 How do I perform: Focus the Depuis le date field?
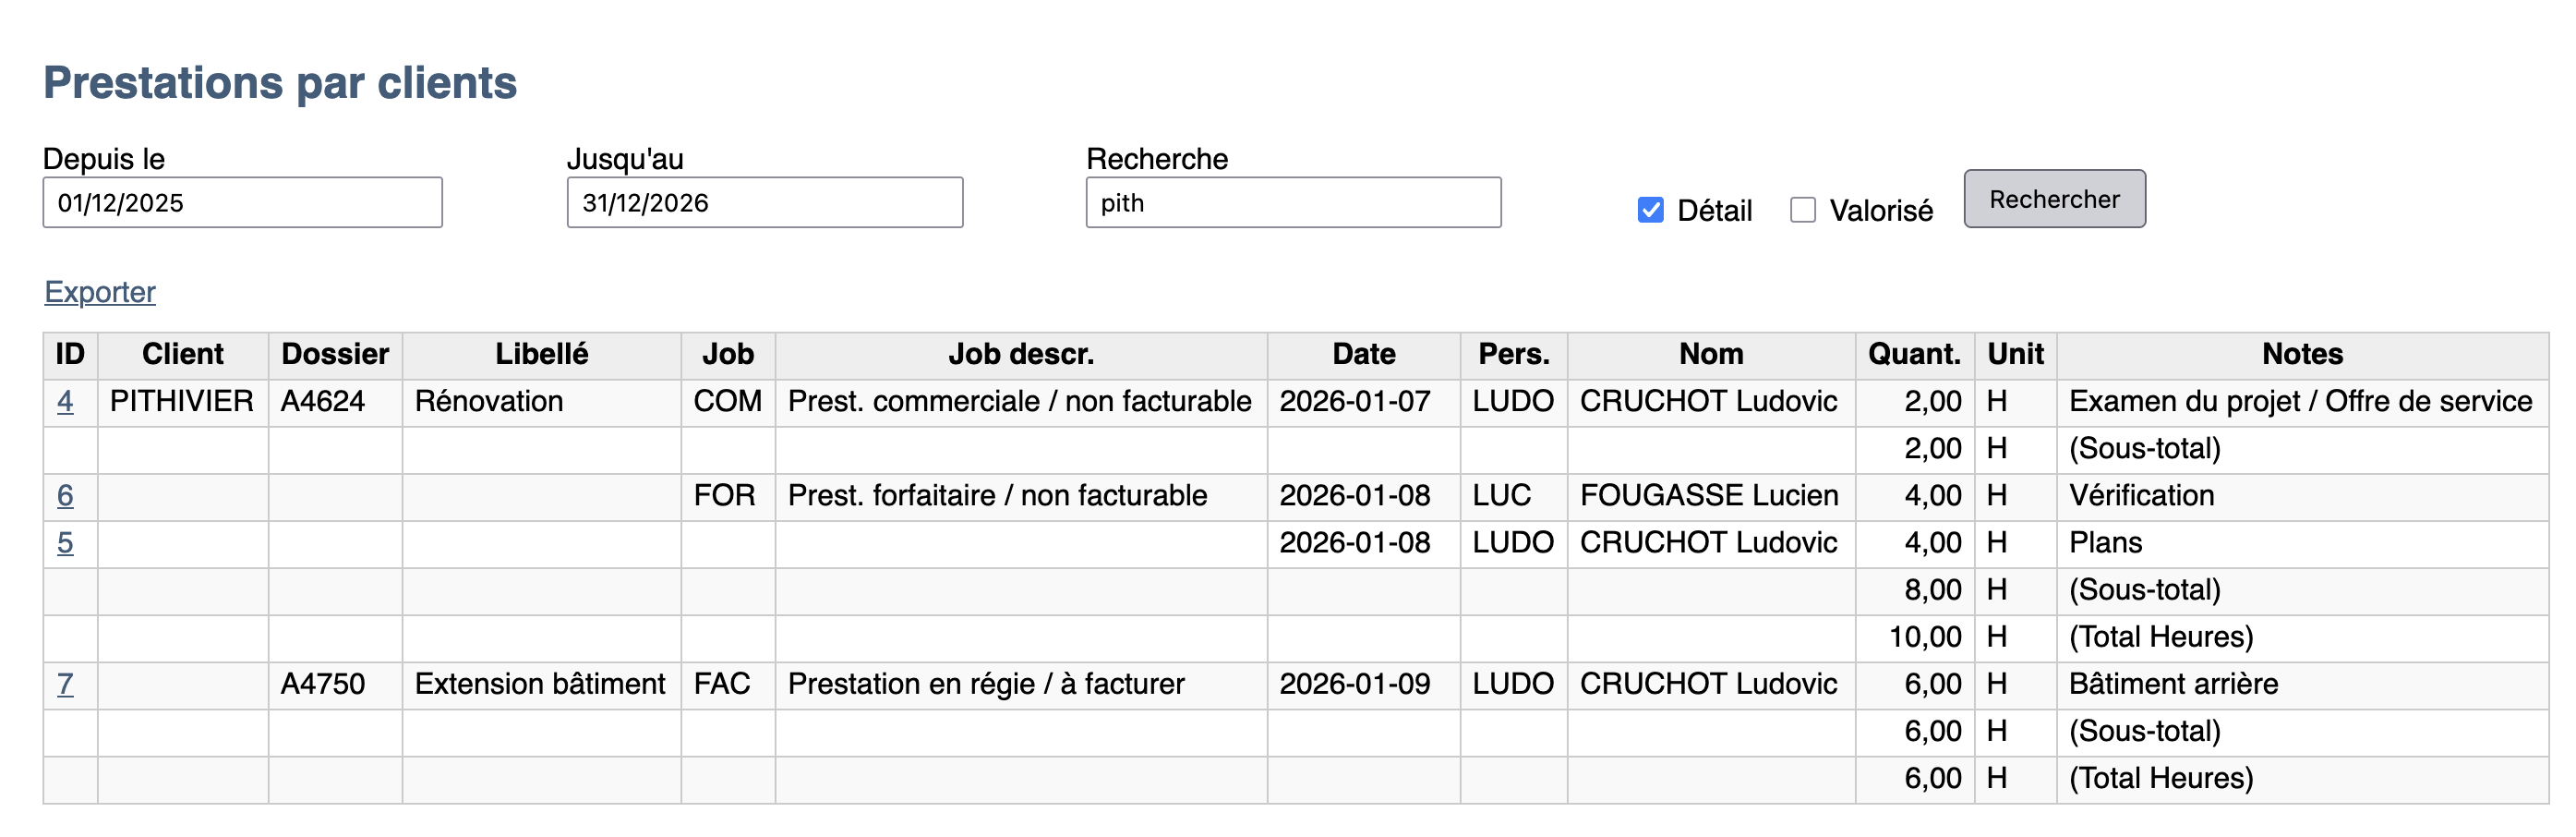[x=242, y=203]
